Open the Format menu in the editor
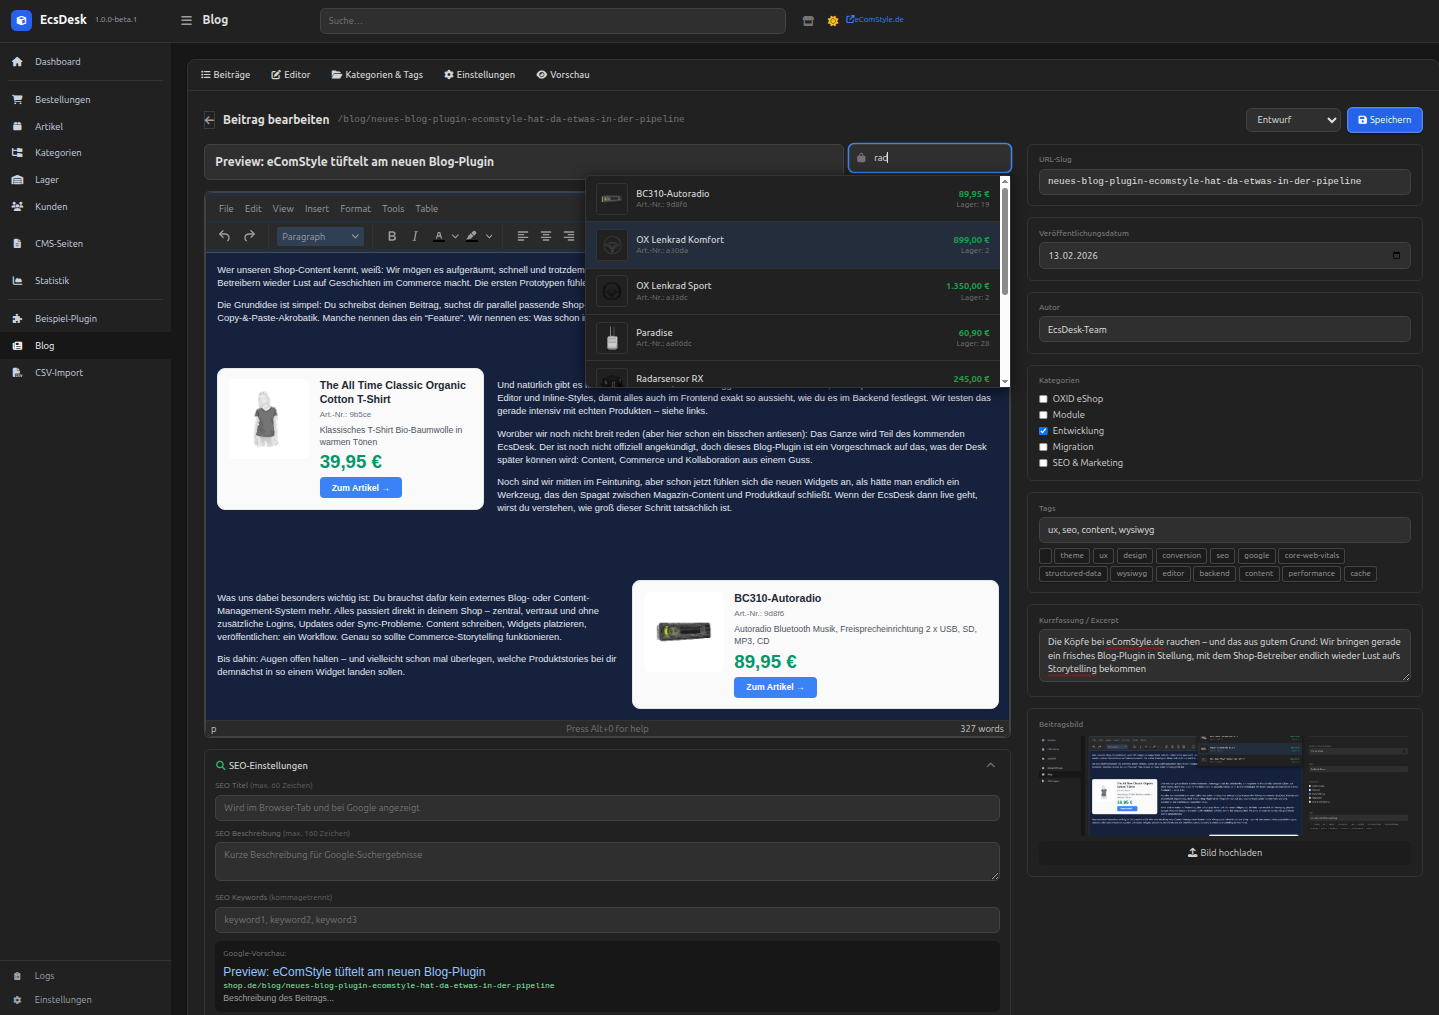The width and height of the screenshot is (1439, 1015). click(355, 208)
